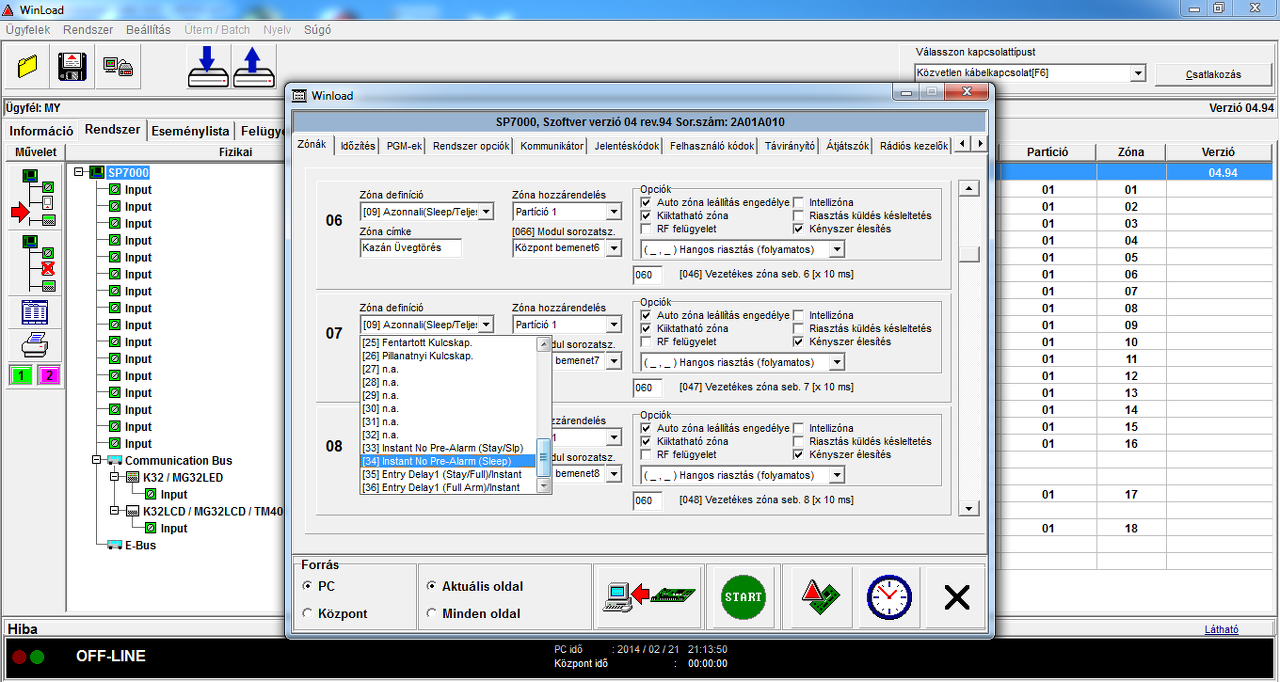Click the zone panel scrollbar down arrow
1280x682 pixels.
coord(968,508)
